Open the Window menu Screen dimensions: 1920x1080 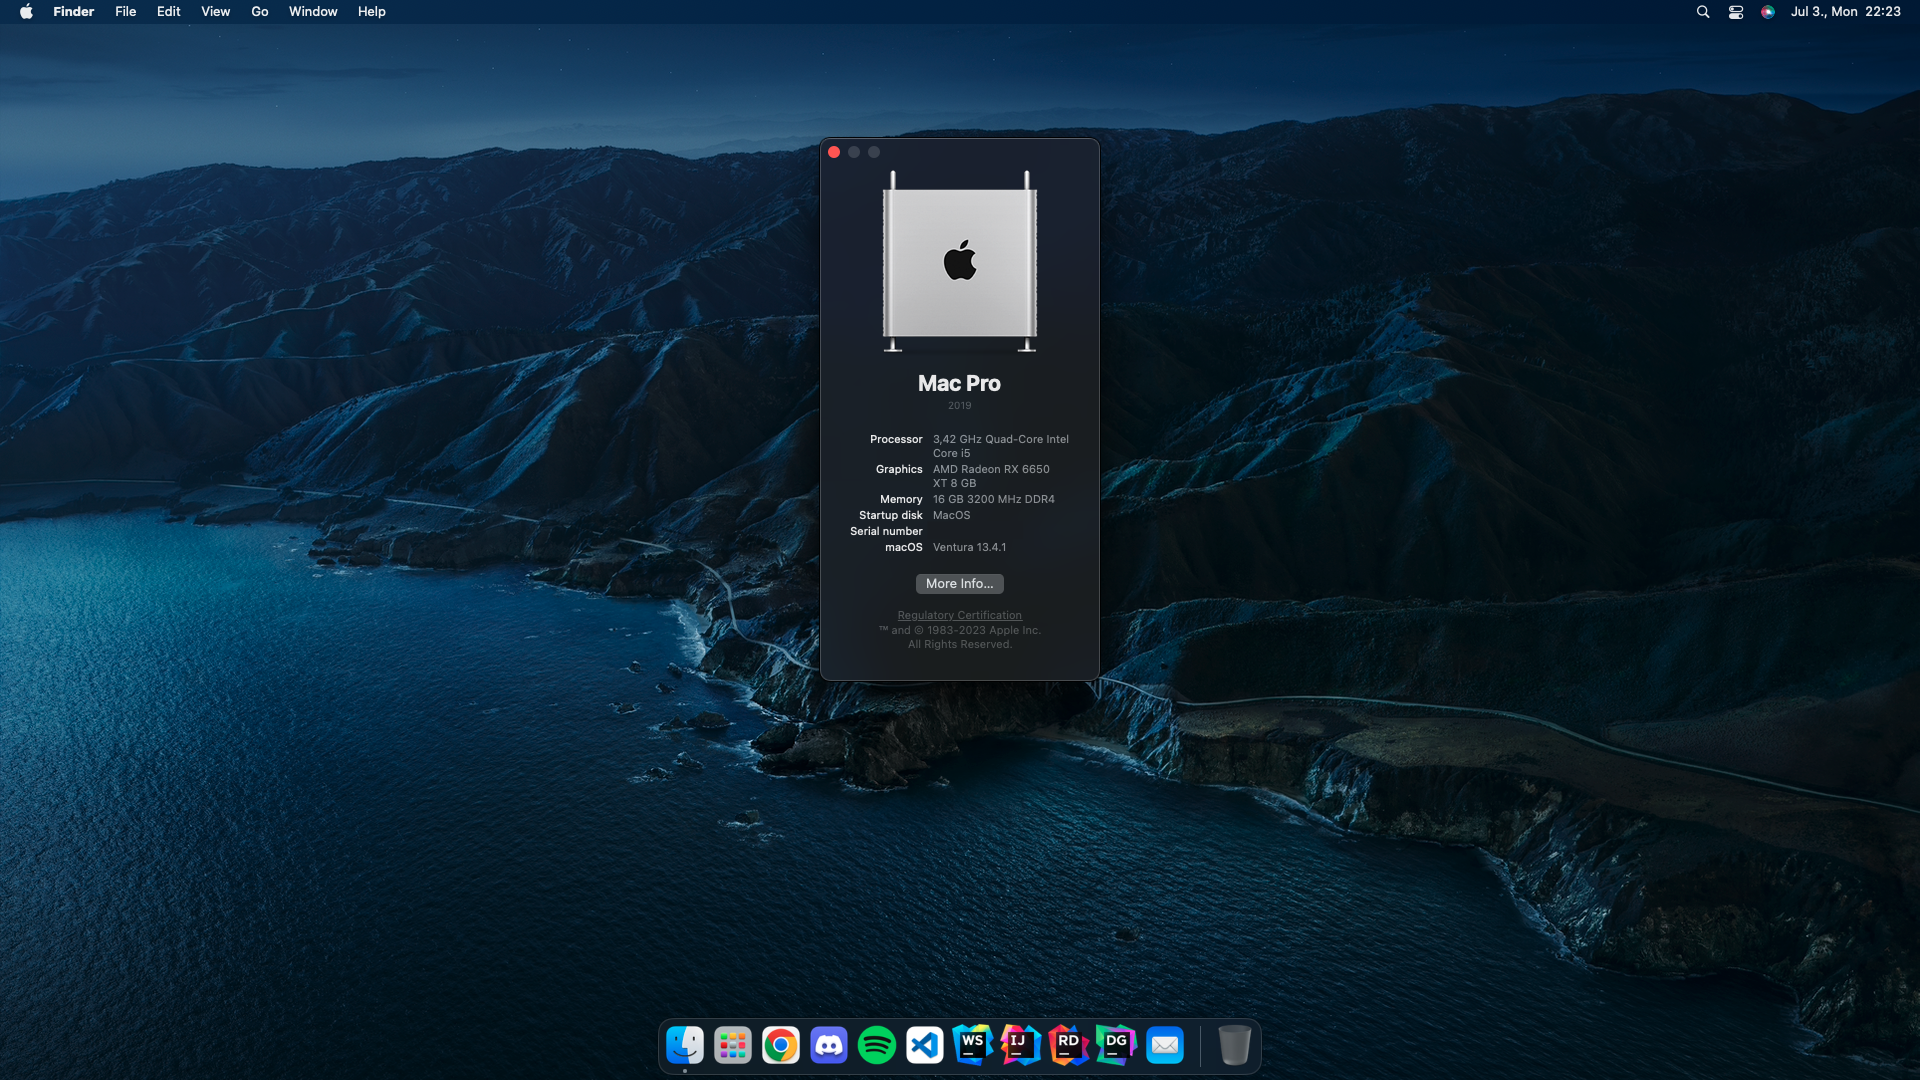(x=313, y=12)
